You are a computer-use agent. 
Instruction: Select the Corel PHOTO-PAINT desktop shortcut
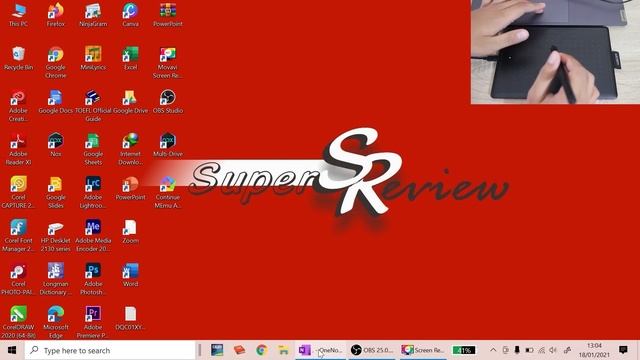point(18,279)
